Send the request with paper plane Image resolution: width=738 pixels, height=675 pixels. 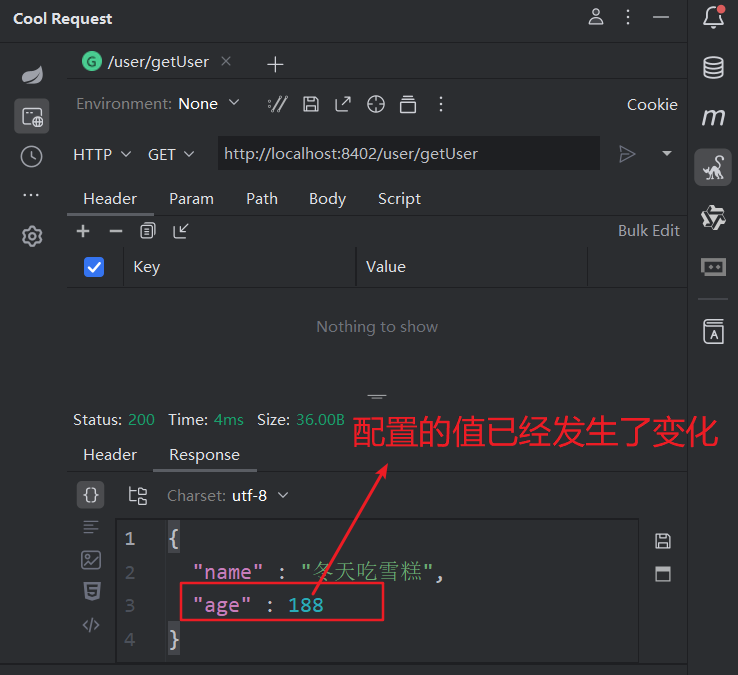click(627, 154)
